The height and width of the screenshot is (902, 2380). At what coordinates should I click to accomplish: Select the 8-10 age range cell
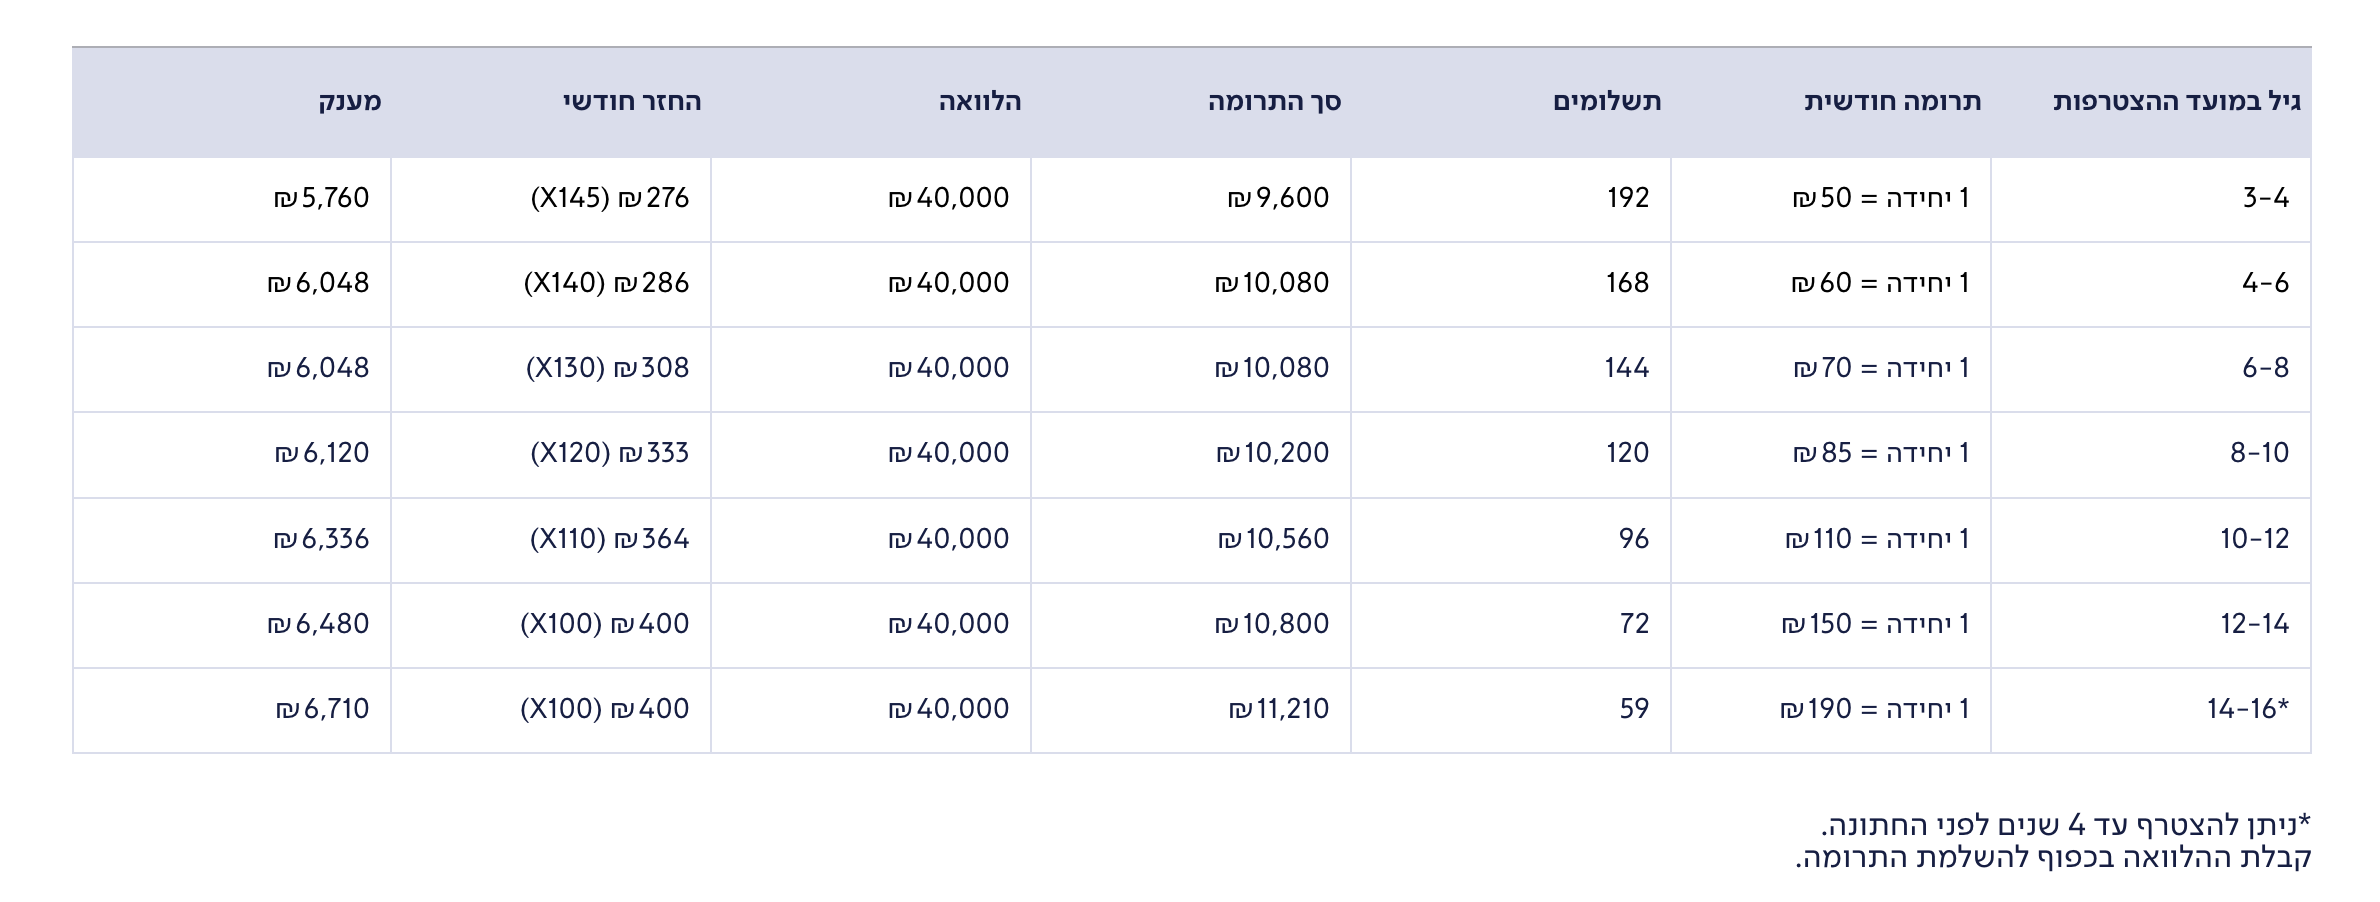coord(2259,453)
